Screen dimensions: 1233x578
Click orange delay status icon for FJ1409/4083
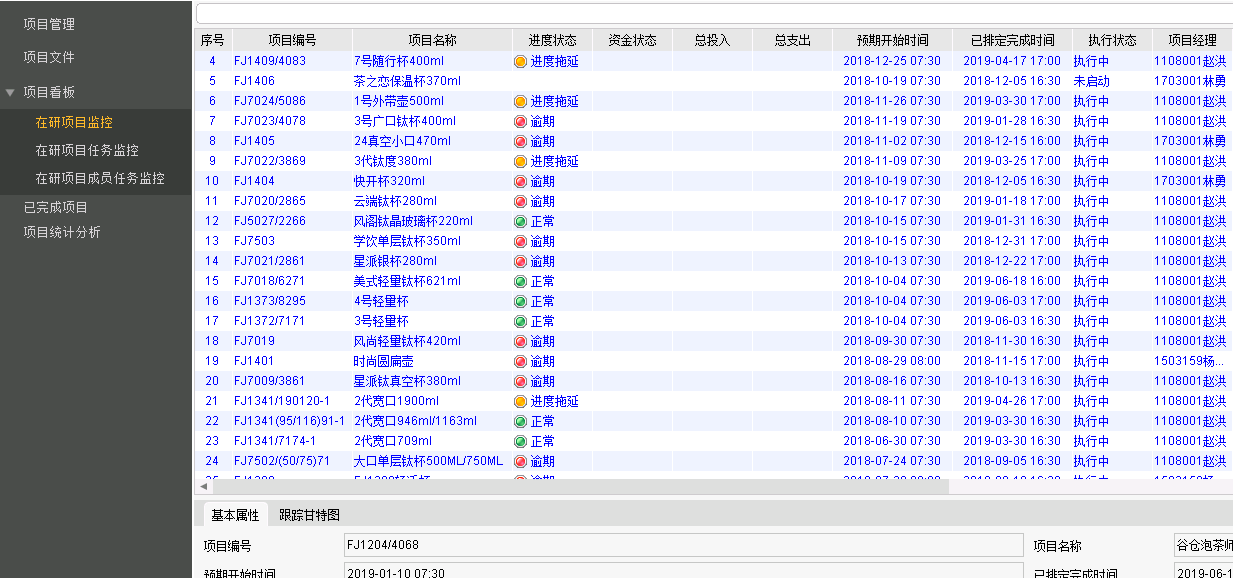[520, 61]
